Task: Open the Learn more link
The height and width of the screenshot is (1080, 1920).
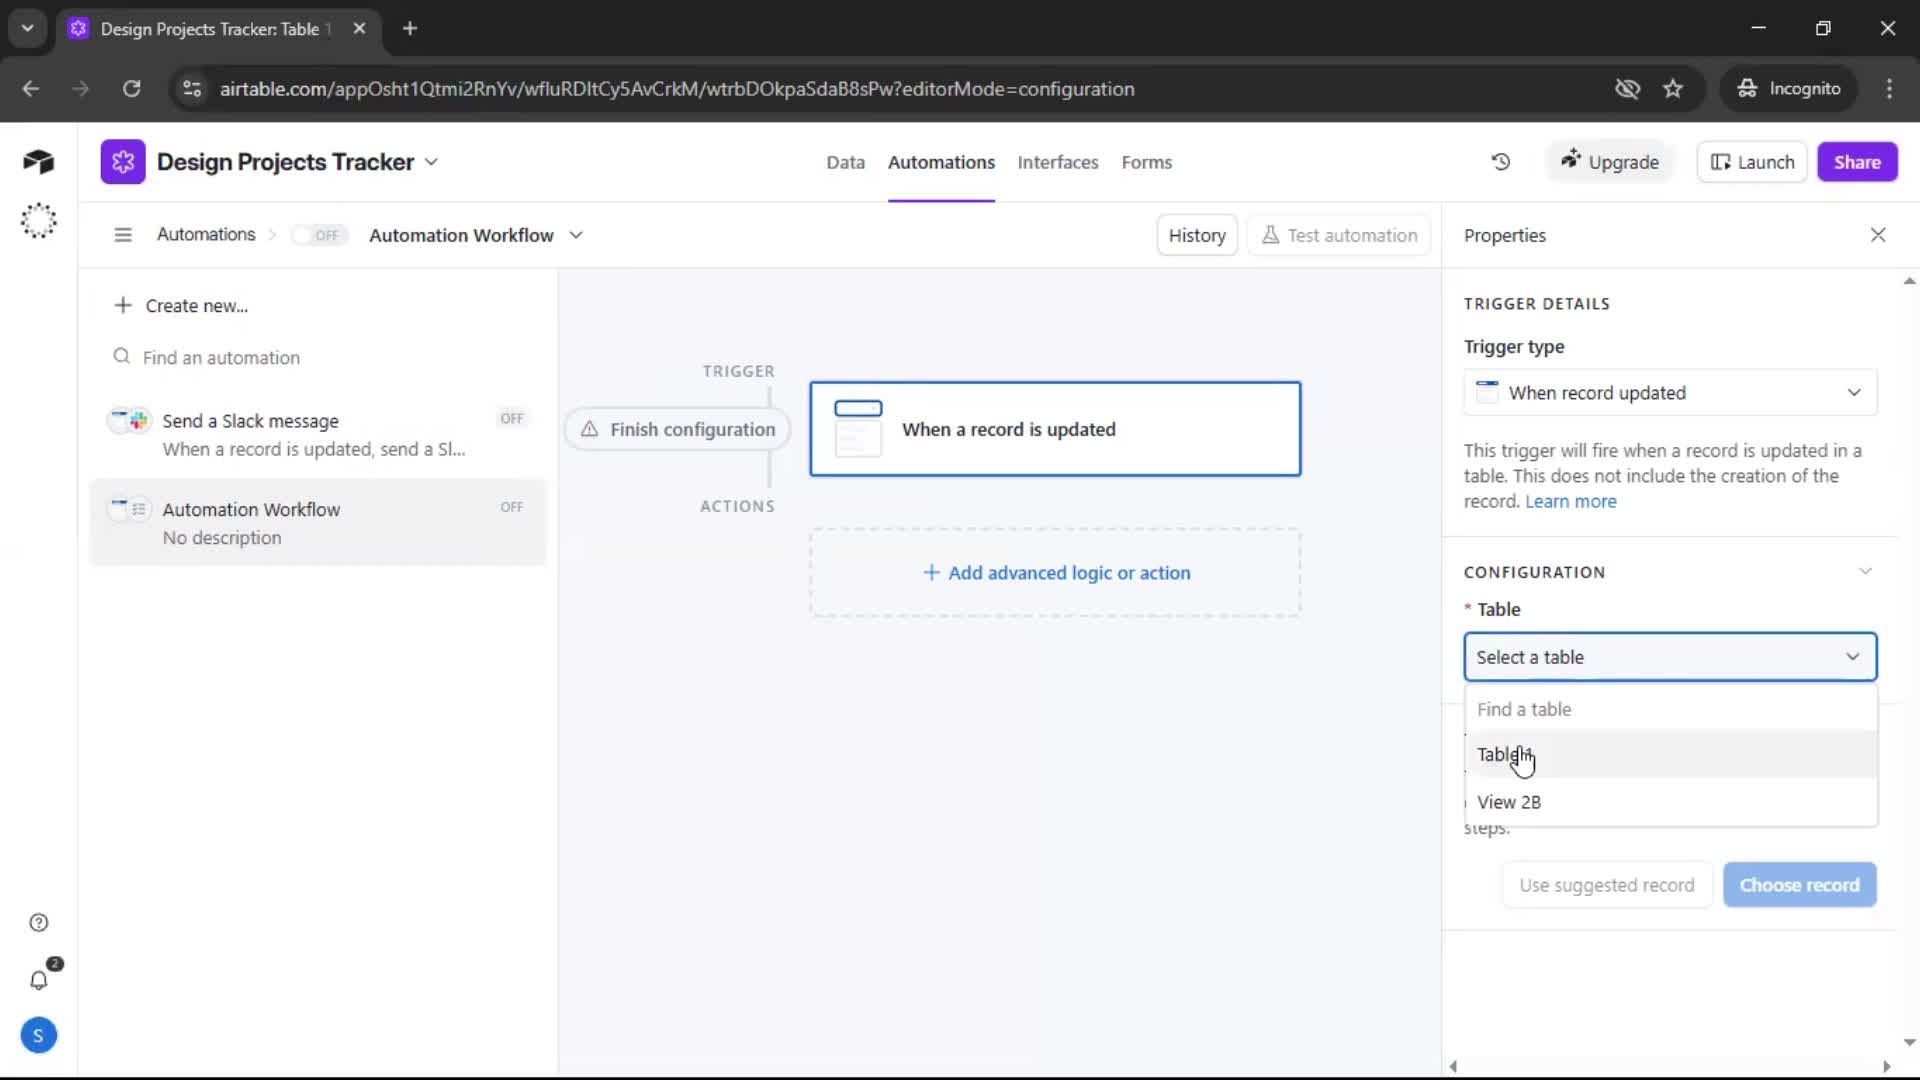Action: [1570, 501]
